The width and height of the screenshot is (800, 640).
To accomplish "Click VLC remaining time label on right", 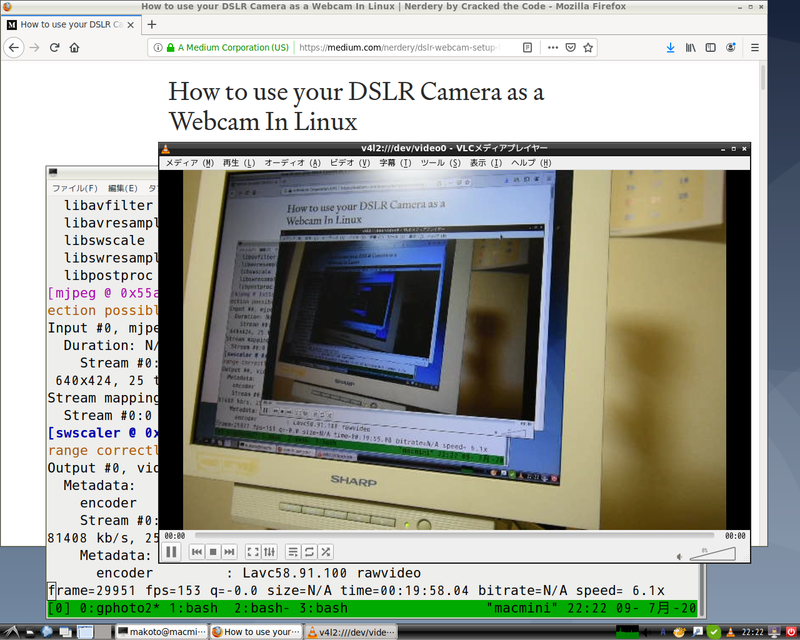I will tap(735, 536).
